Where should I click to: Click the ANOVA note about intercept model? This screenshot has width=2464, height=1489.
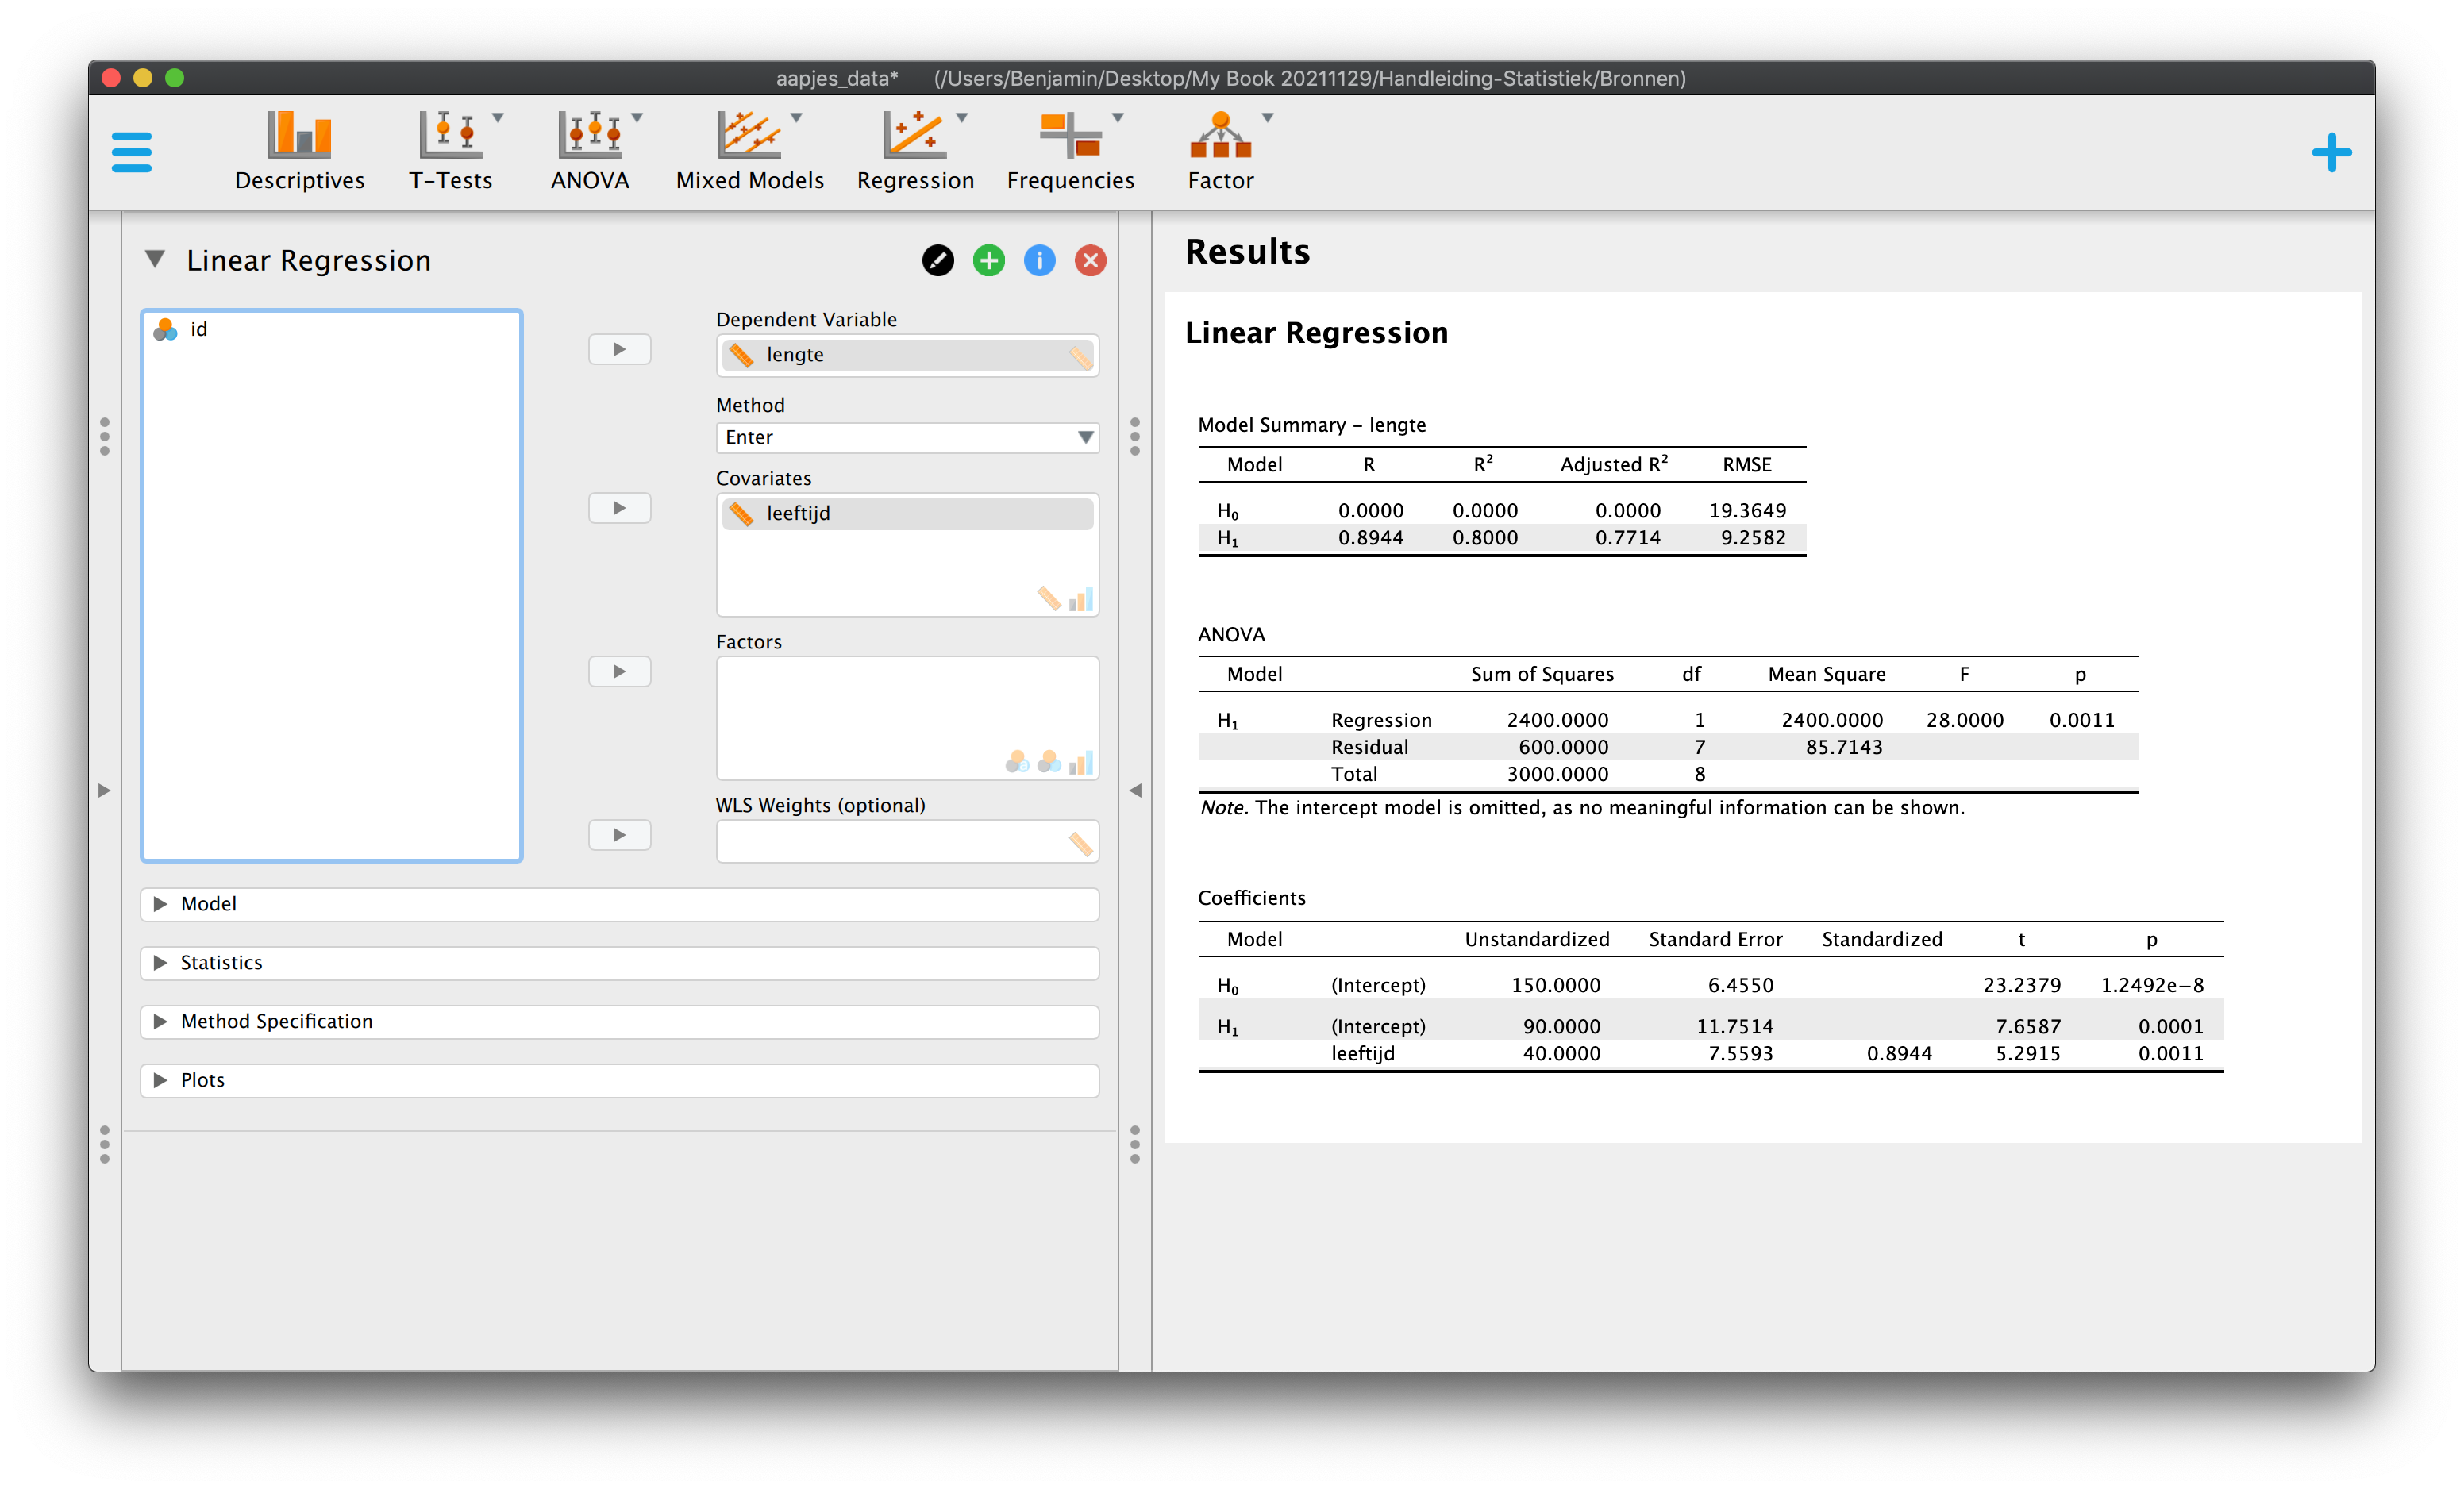1582,808
